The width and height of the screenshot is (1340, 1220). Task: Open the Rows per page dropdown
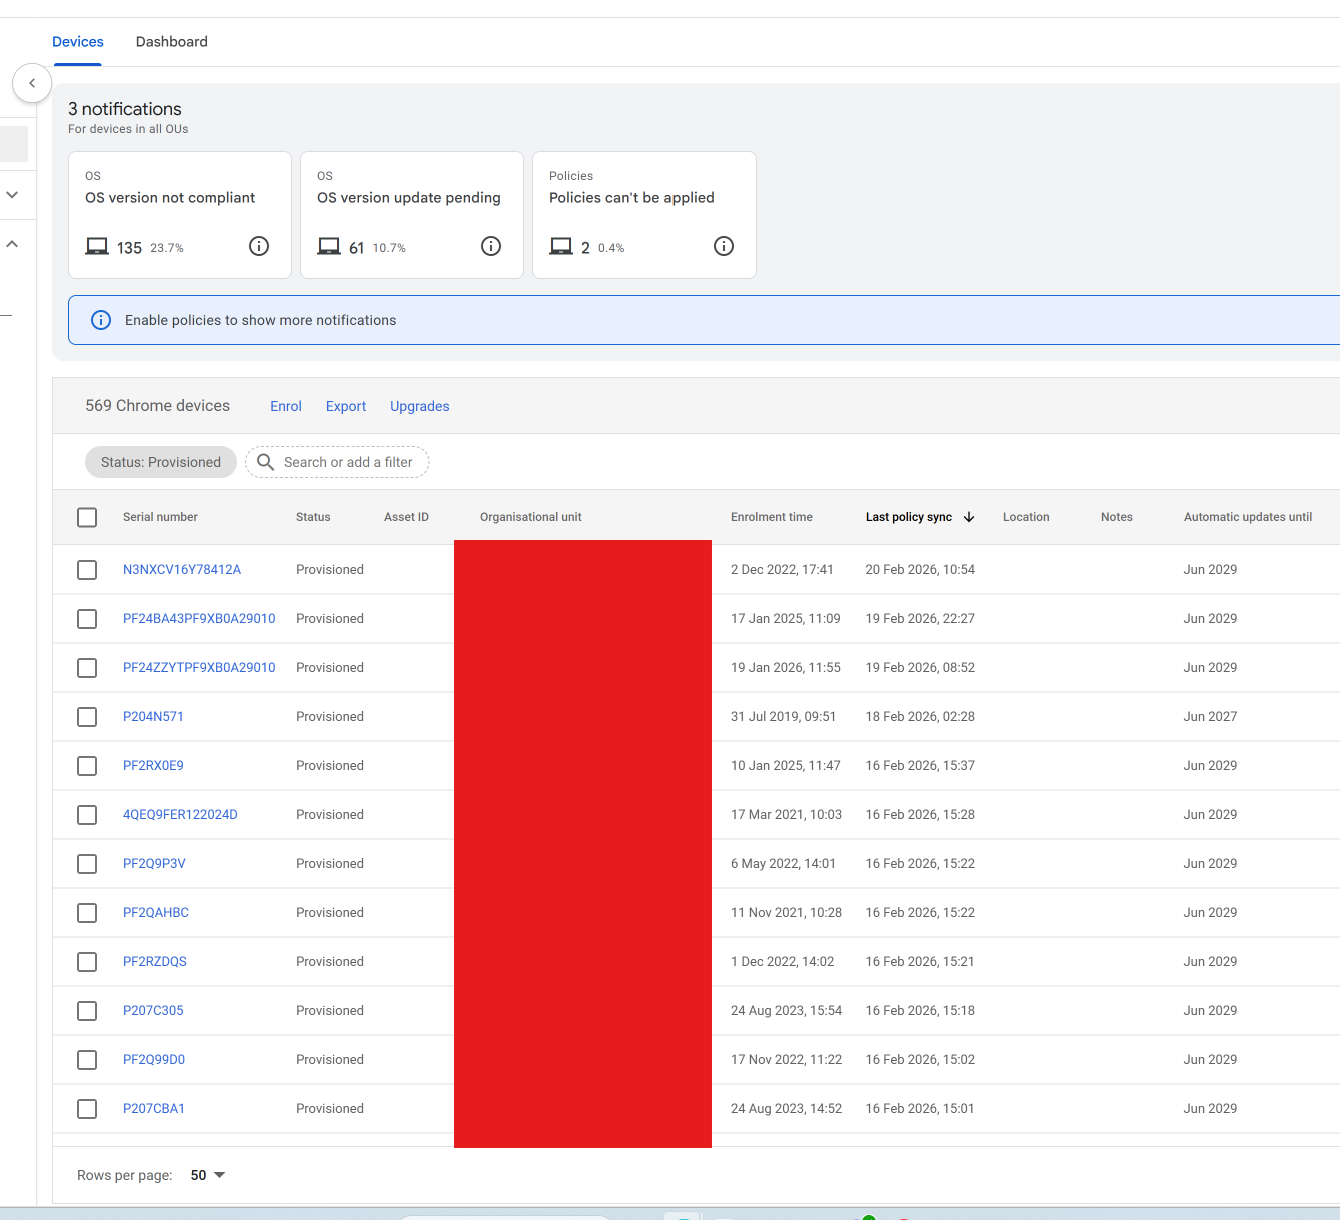(208, 1175)
